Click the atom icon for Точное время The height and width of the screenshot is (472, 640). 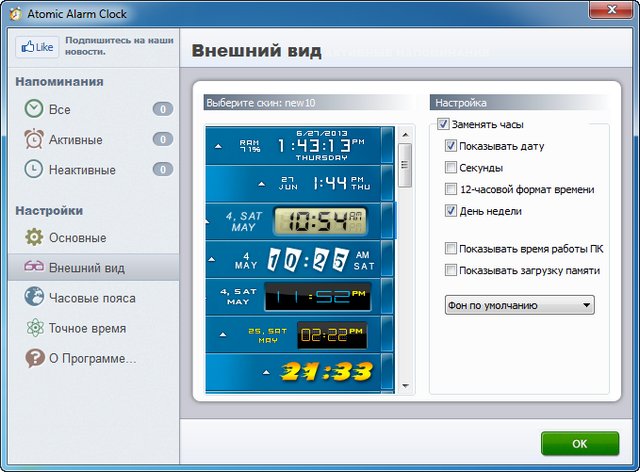tap(34, 328)
